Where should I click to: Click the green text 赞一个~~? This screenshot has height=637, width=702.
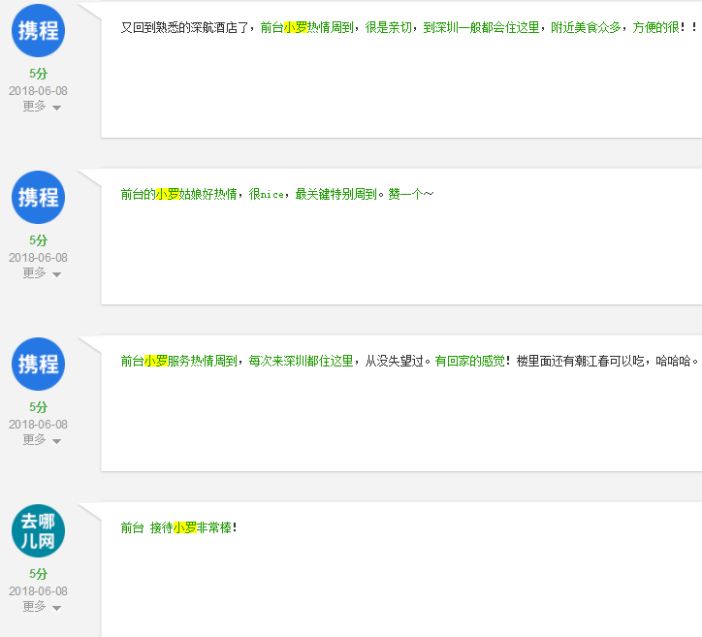click(410, 194)
